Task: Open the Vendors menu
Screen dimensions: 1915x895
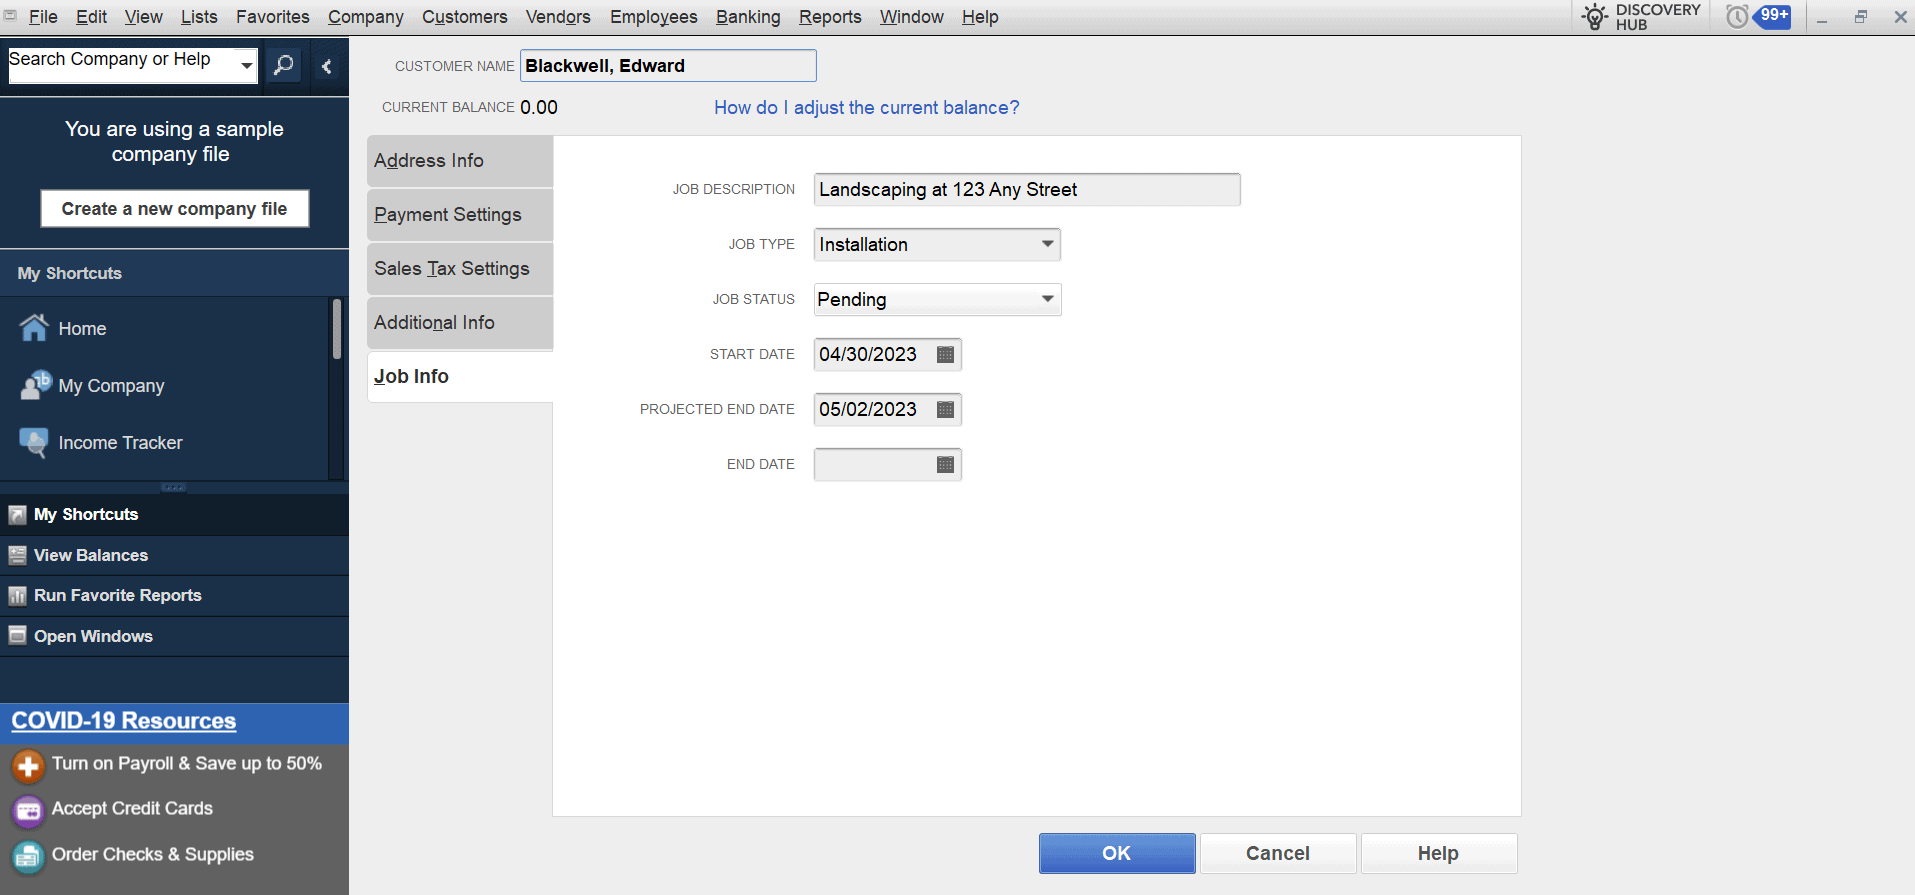Action: pyautogui.click(x=558, y=17)
